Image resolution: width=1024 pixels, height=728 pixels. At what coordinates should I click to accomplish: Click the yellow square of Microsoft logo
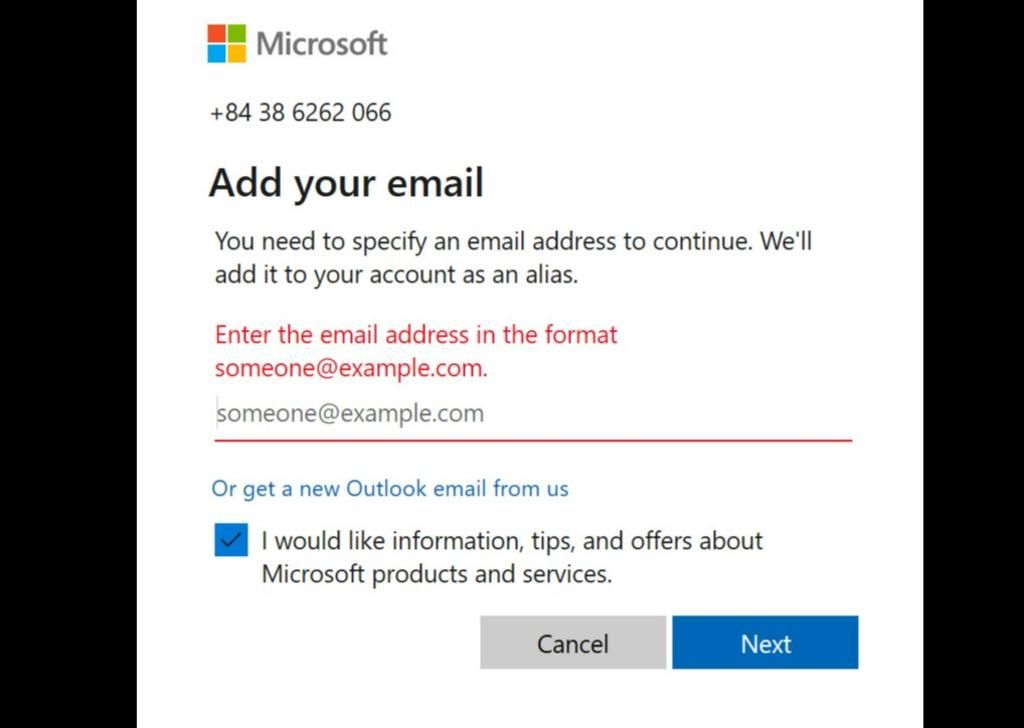coord(236,53)
